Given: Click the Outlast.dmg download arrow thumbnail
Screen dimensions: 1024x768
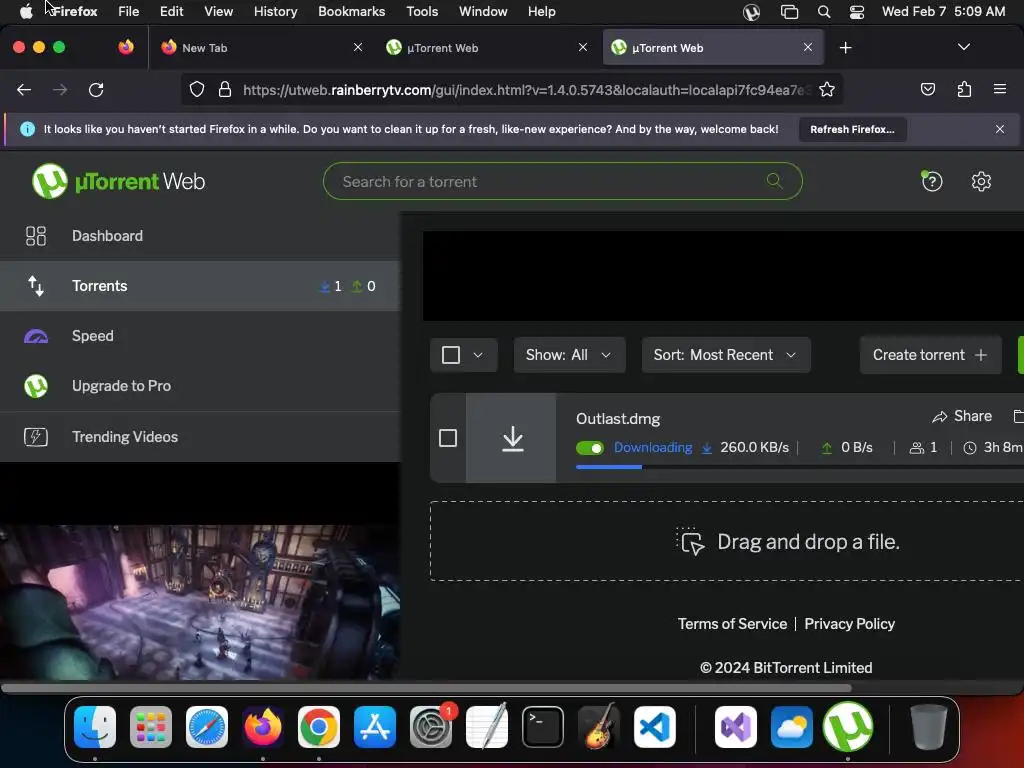Looking at the screenshot, I should (513, 438).
